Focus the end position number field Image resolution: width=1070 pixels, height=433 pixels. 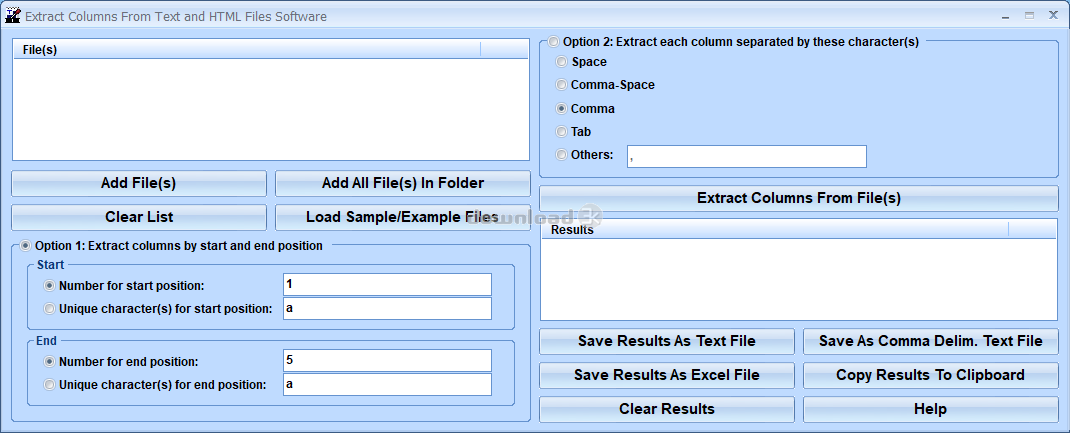(387, 360)
